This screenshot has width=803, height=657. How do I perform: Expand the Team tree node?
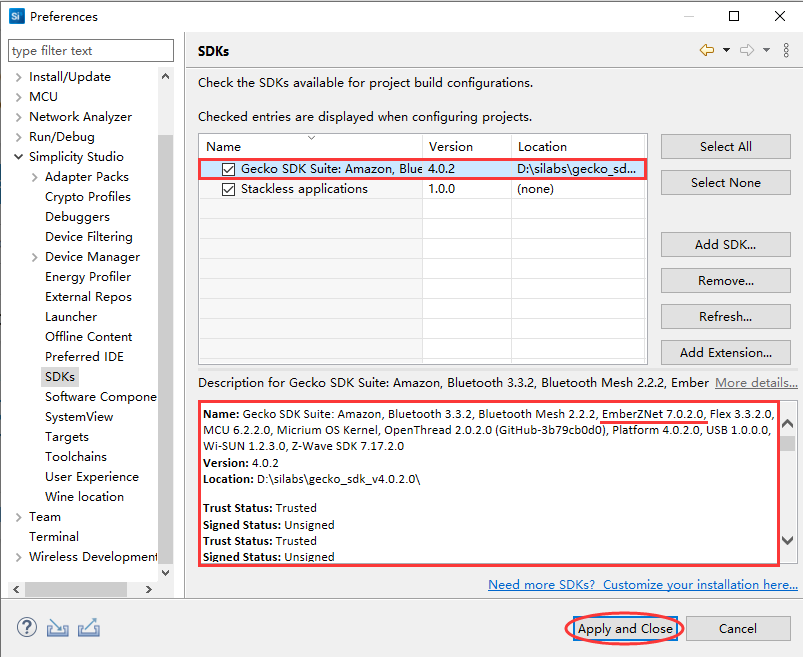click(19, 517)
